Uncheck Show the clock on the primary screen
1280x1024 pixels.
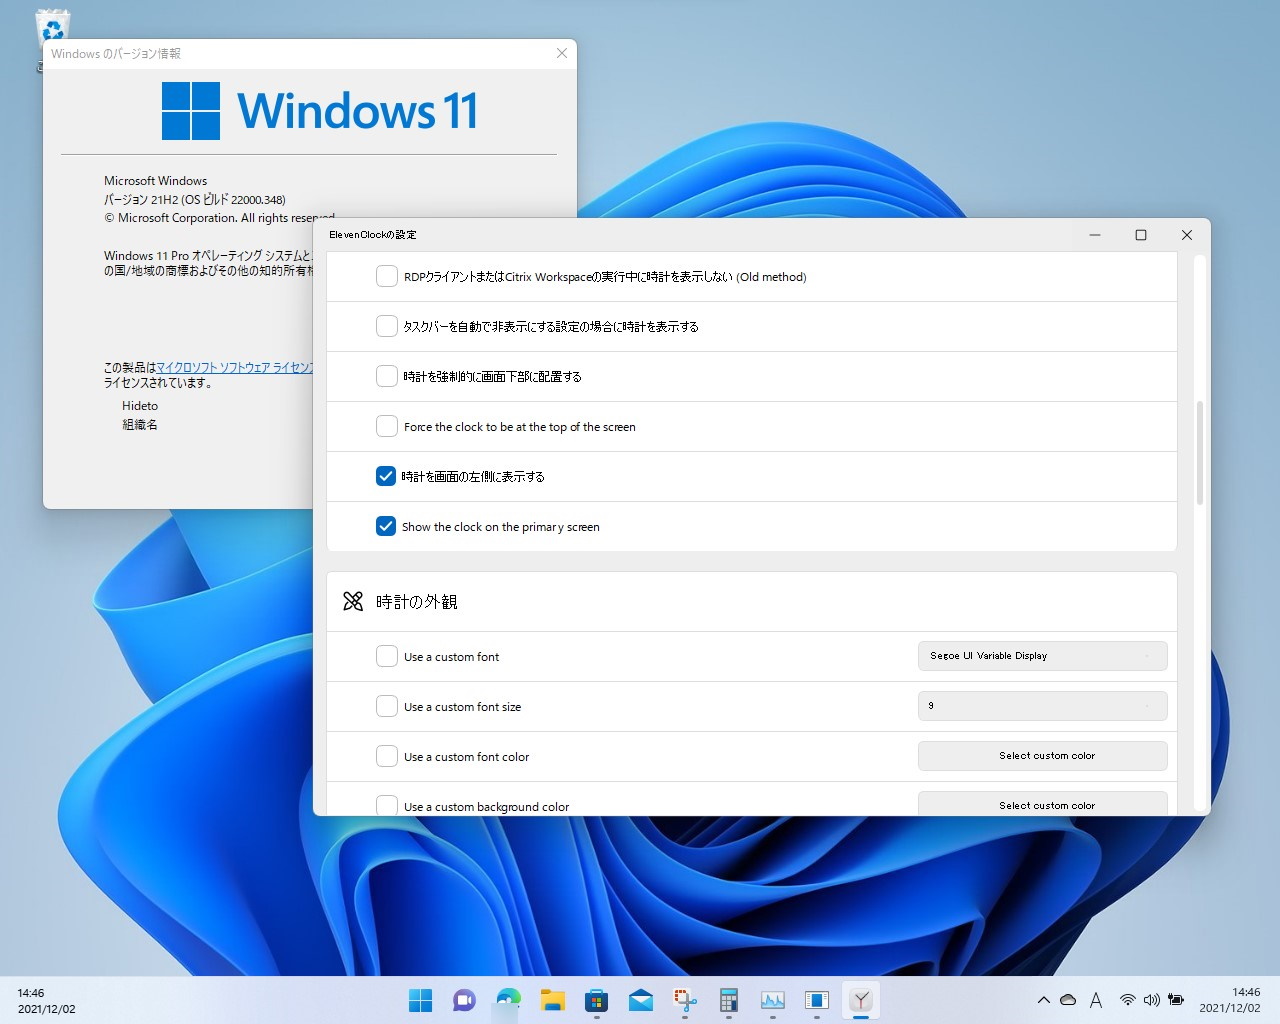tap(386, 526)
